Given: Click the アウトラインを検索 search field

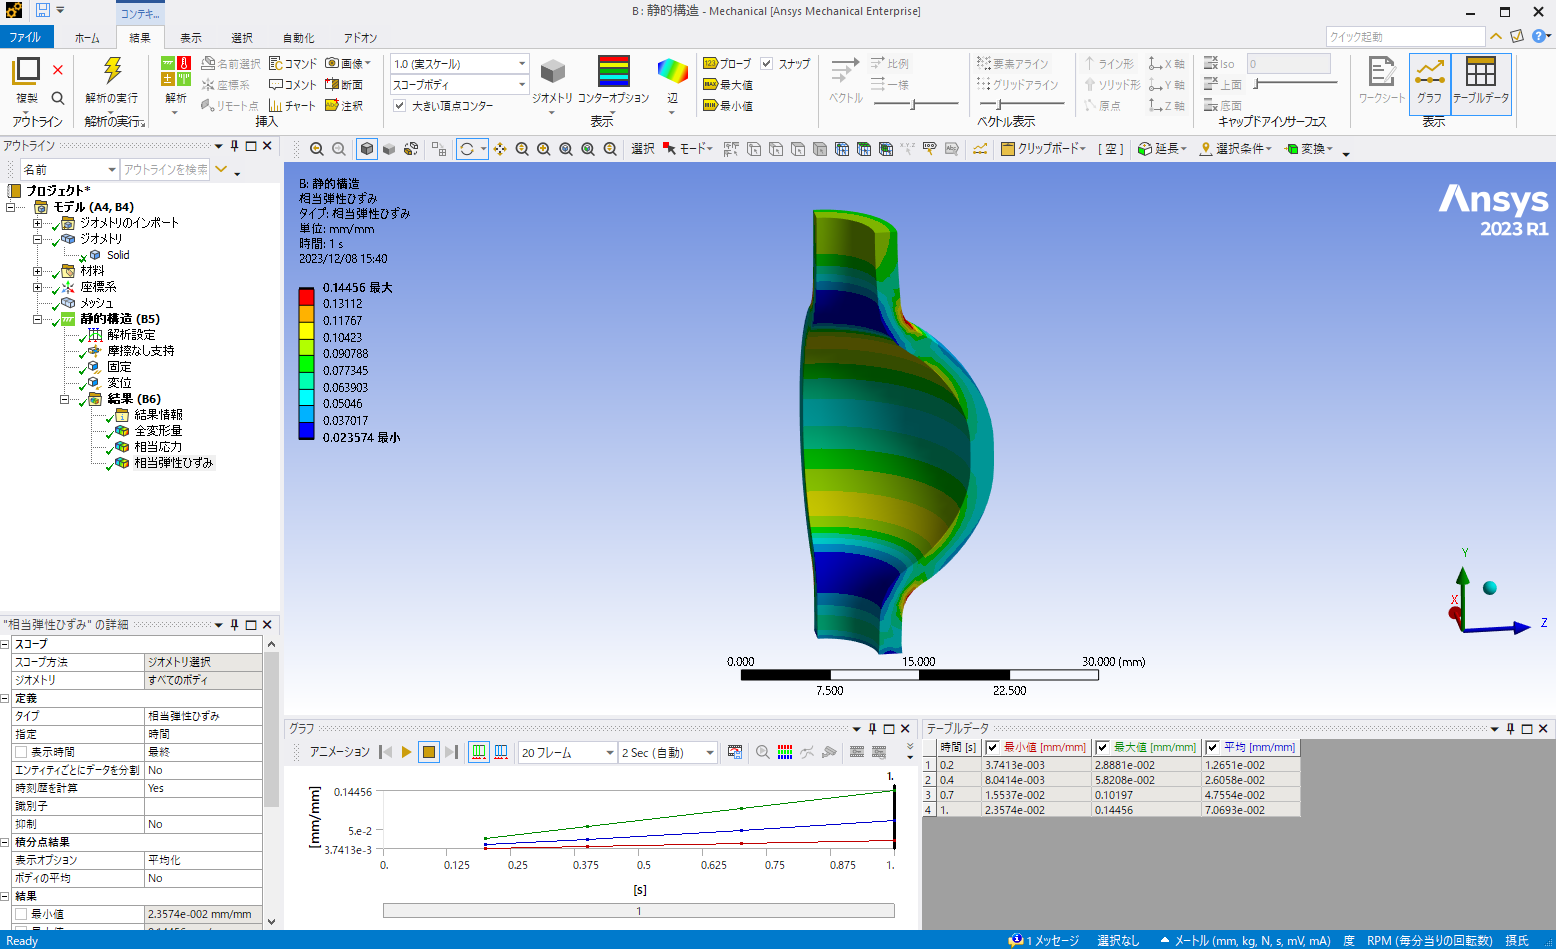Looking at the screenshot, I should click(x=165, y=170).
